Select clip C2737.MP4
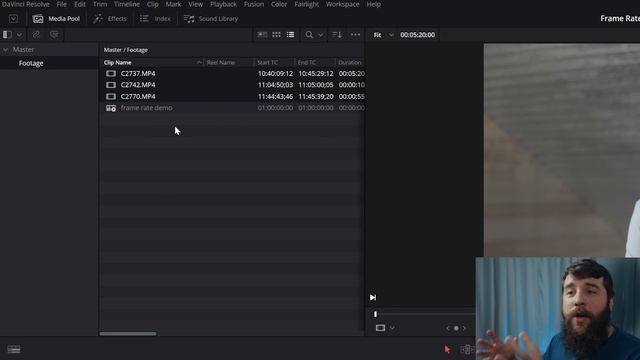 click(138, 73)
